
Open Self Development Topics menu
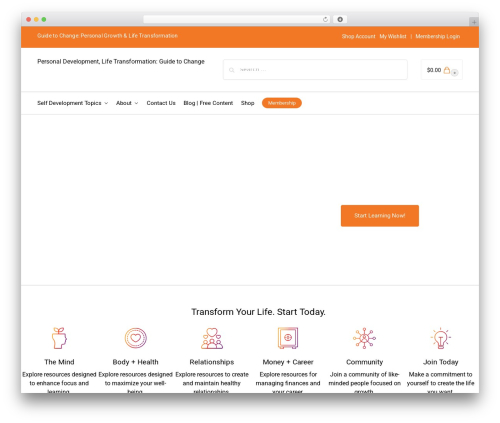pos(69,103)
